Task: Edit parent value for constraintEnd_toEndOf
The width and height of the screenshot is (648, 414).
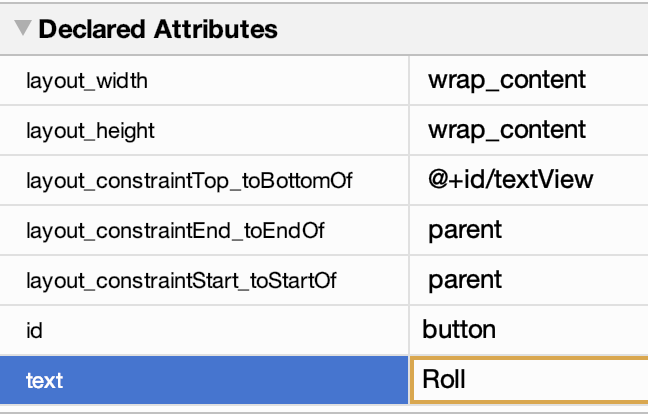Action: coord(465,231)
